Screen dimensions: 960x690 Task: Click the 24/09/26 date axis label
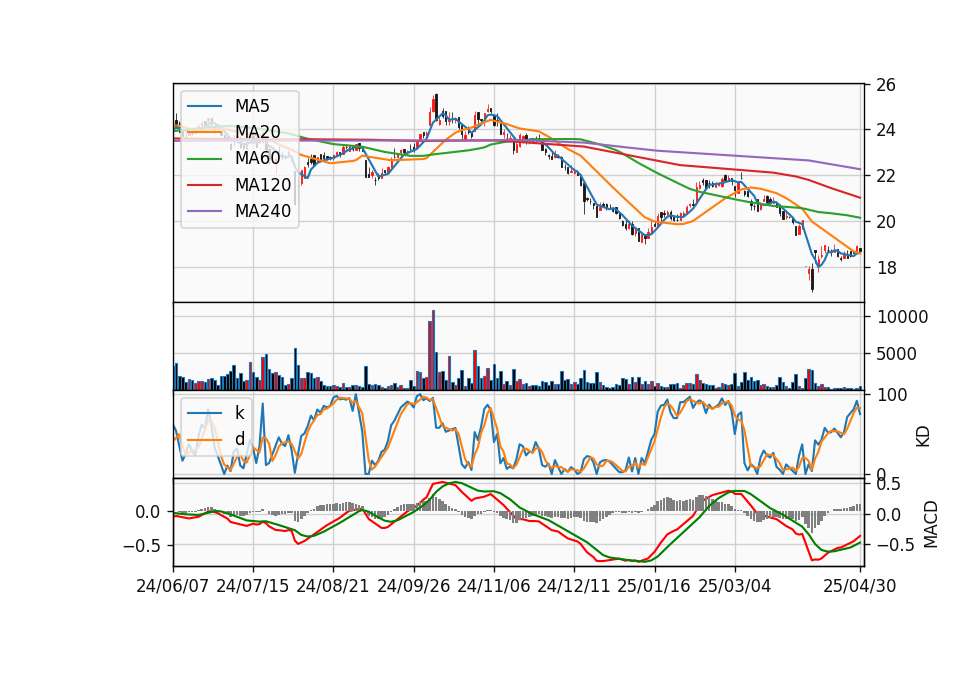(x=414, y=586)
